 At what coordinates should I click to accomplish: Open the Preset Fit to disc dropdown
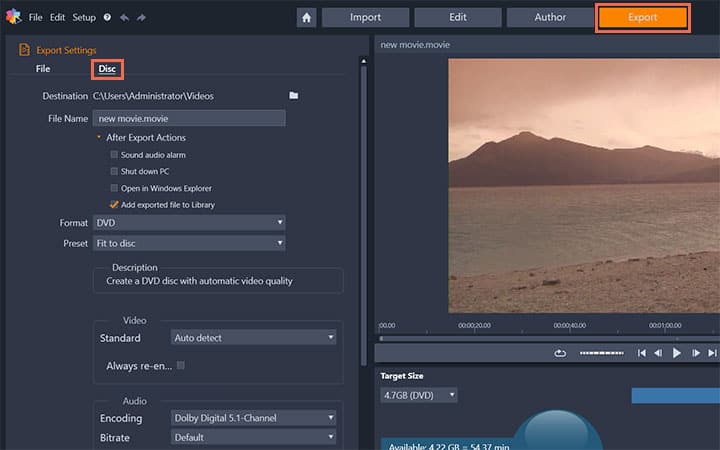coord(189,243)
